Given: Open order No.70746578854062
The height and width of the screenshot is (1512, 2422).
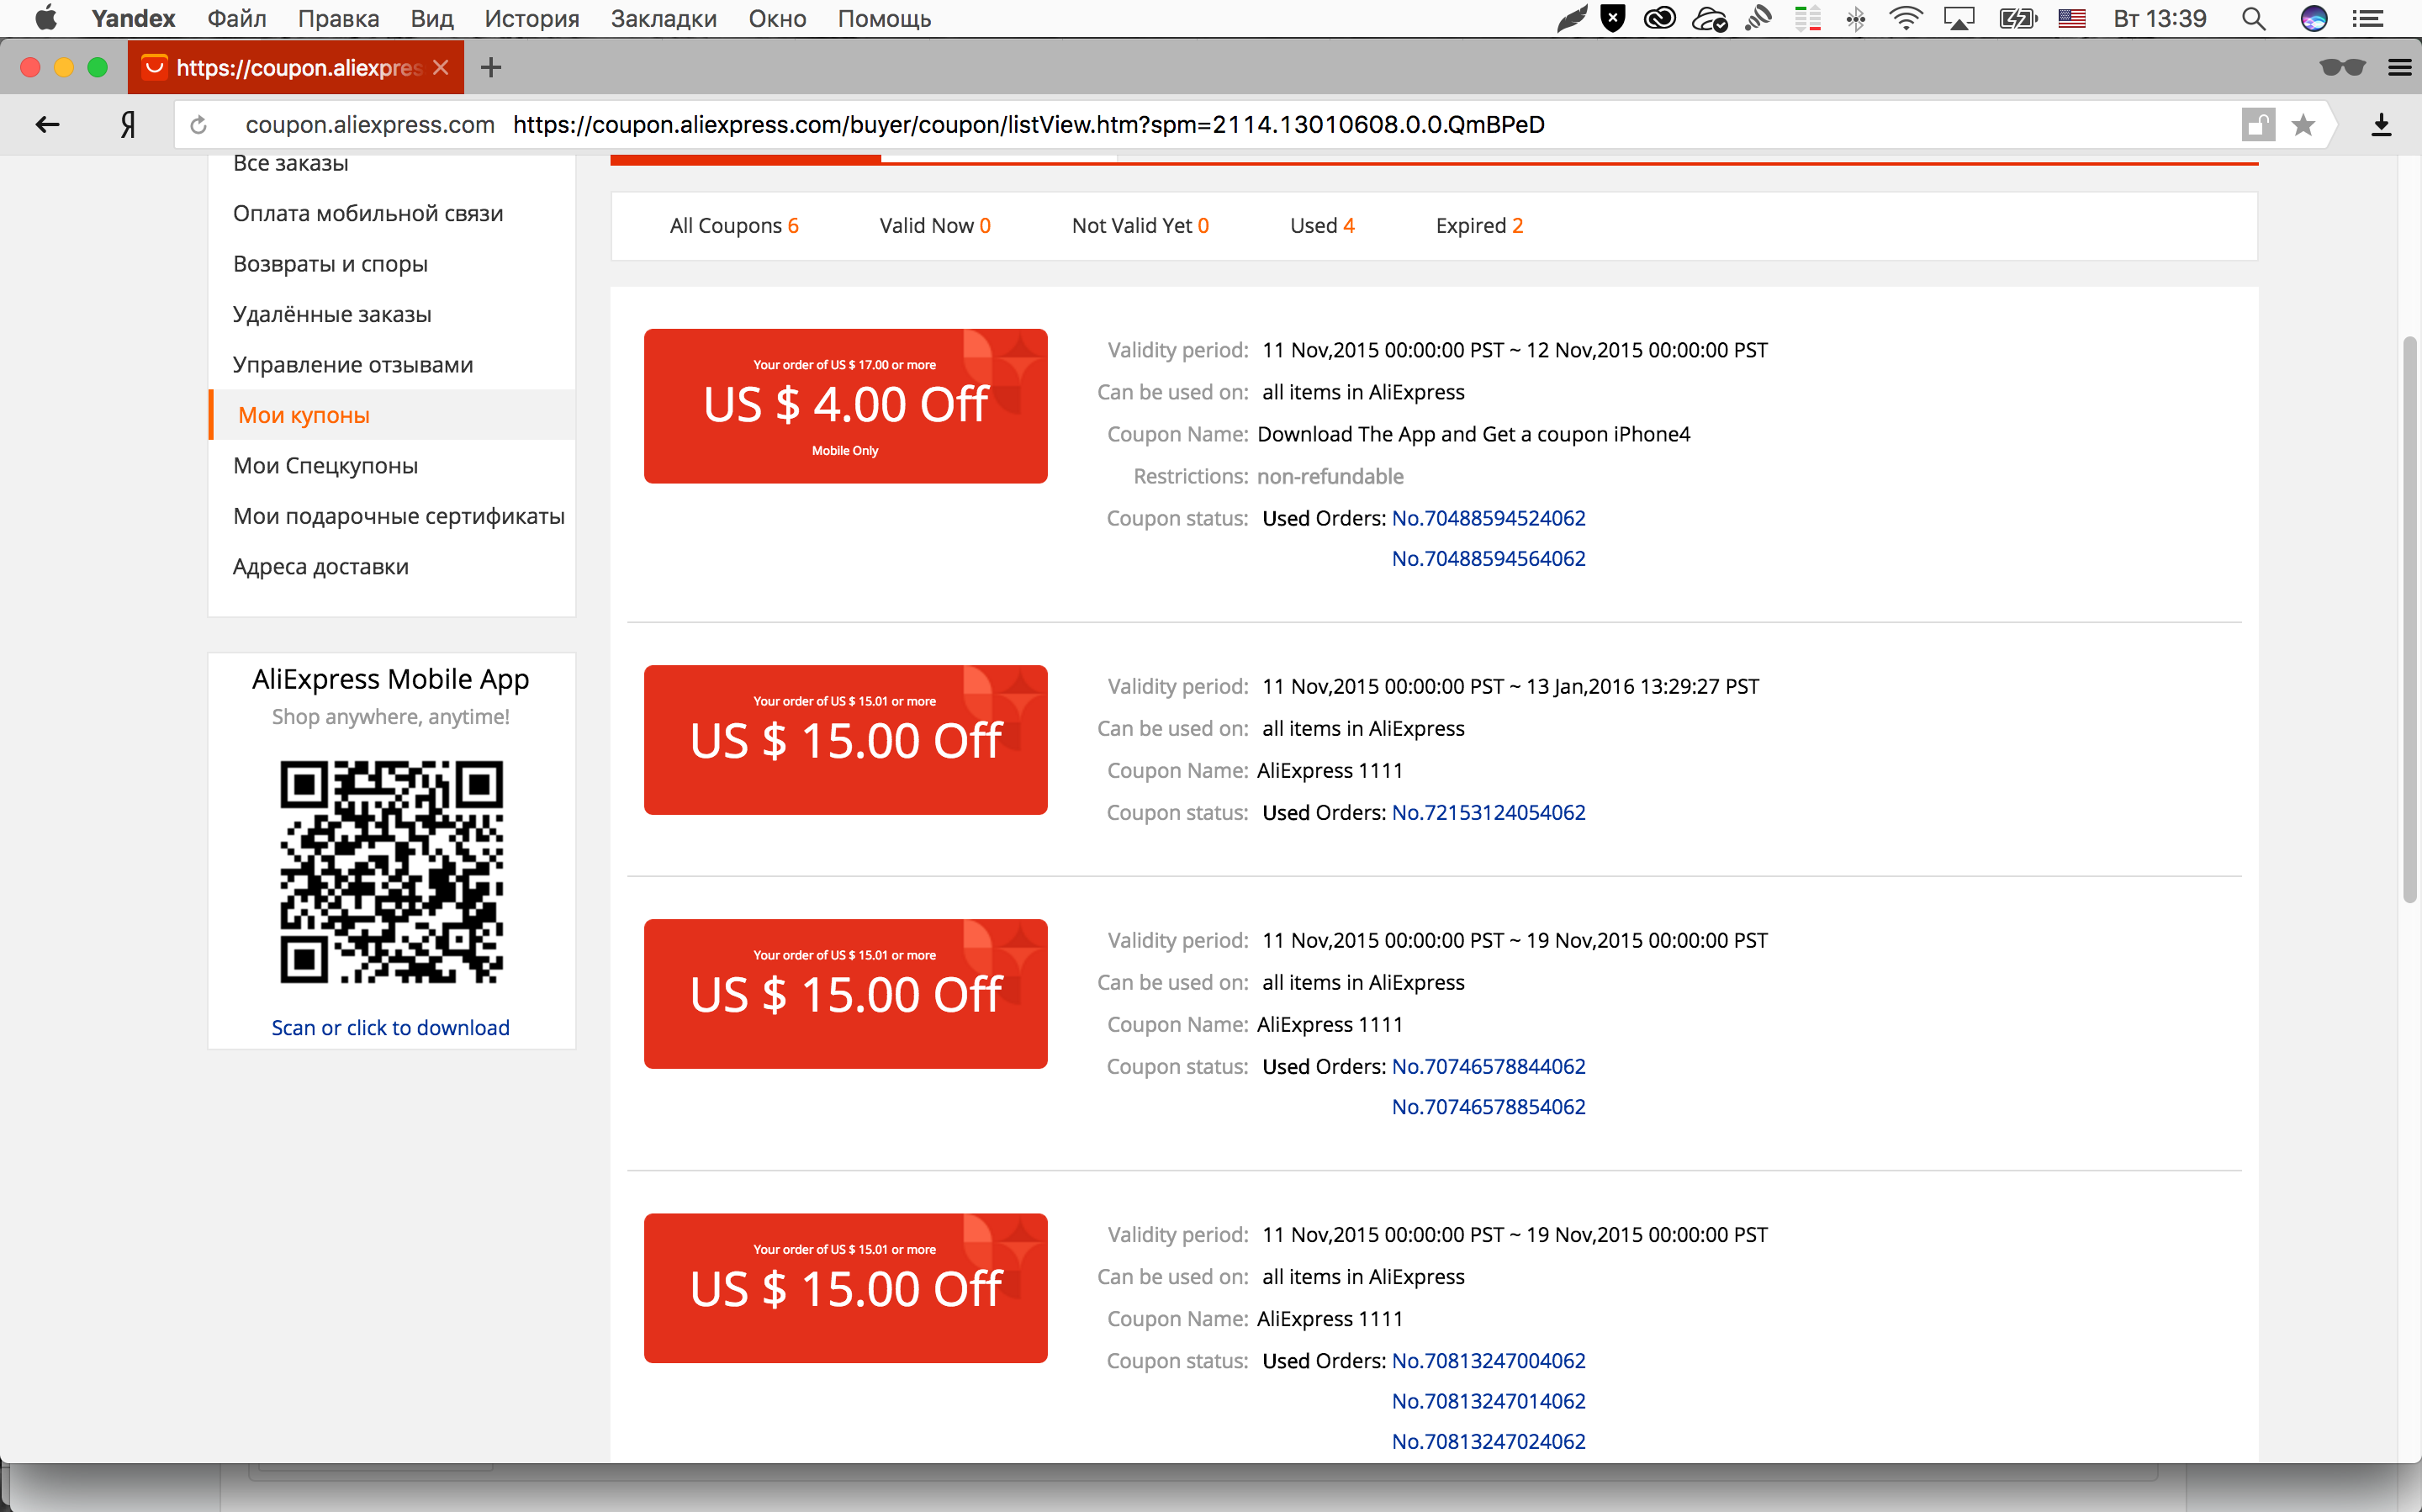Looking at the screenshot, I should (1489, 1106).
